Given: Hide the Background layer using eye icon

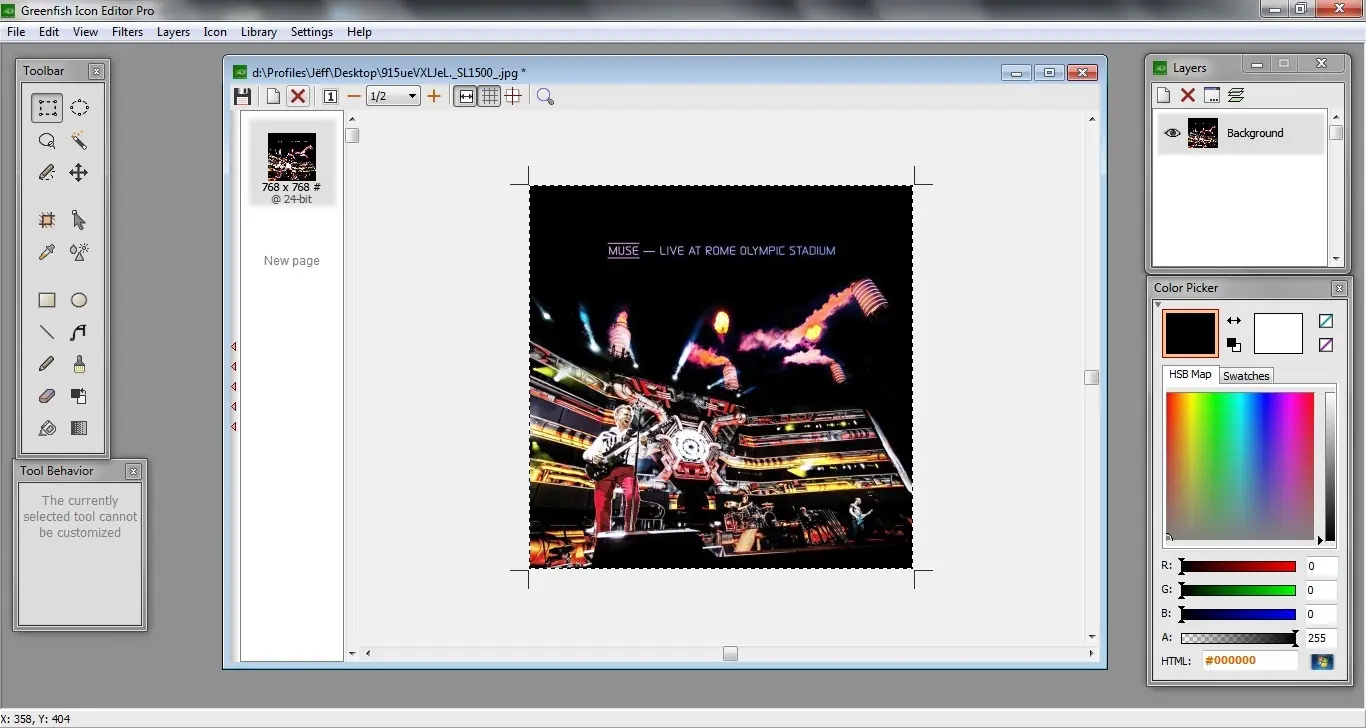Looking at the screenshot, I should click(x=1172, y=133).
